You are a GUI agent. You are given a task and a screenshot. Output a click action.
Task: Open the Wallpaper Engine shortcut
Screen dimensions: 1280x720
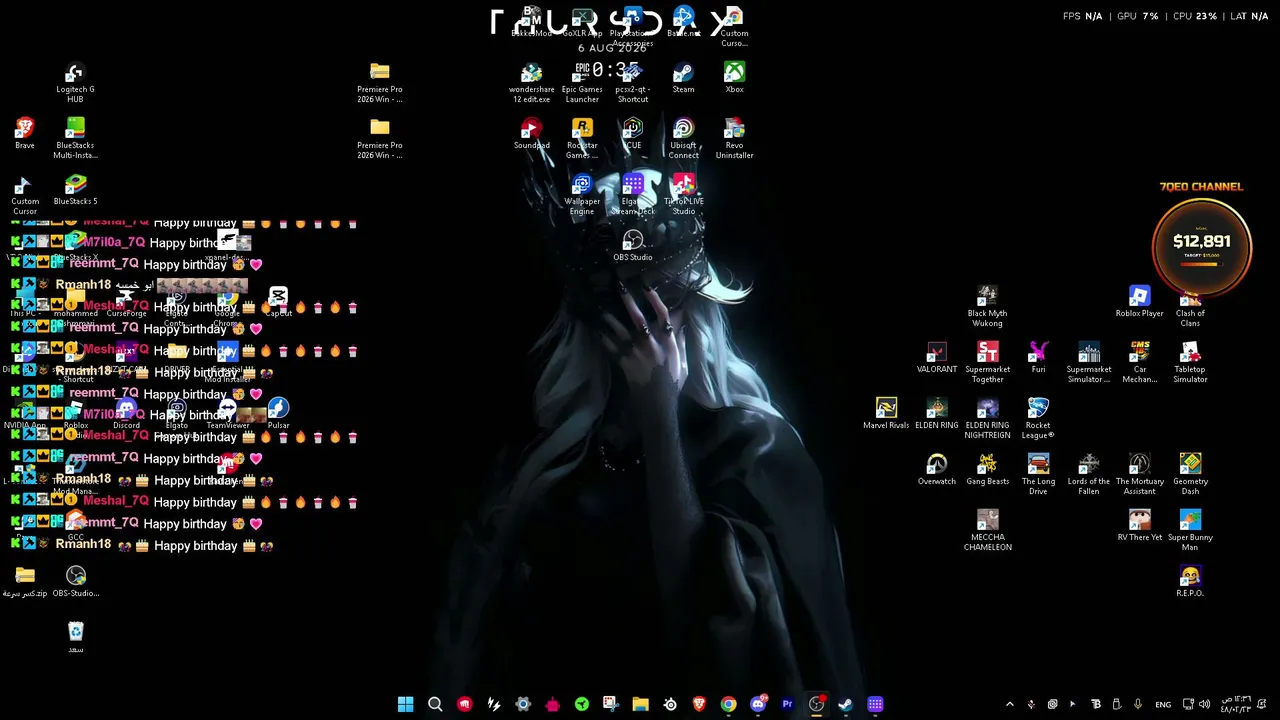pyautogui.click(x=582, y=195)
